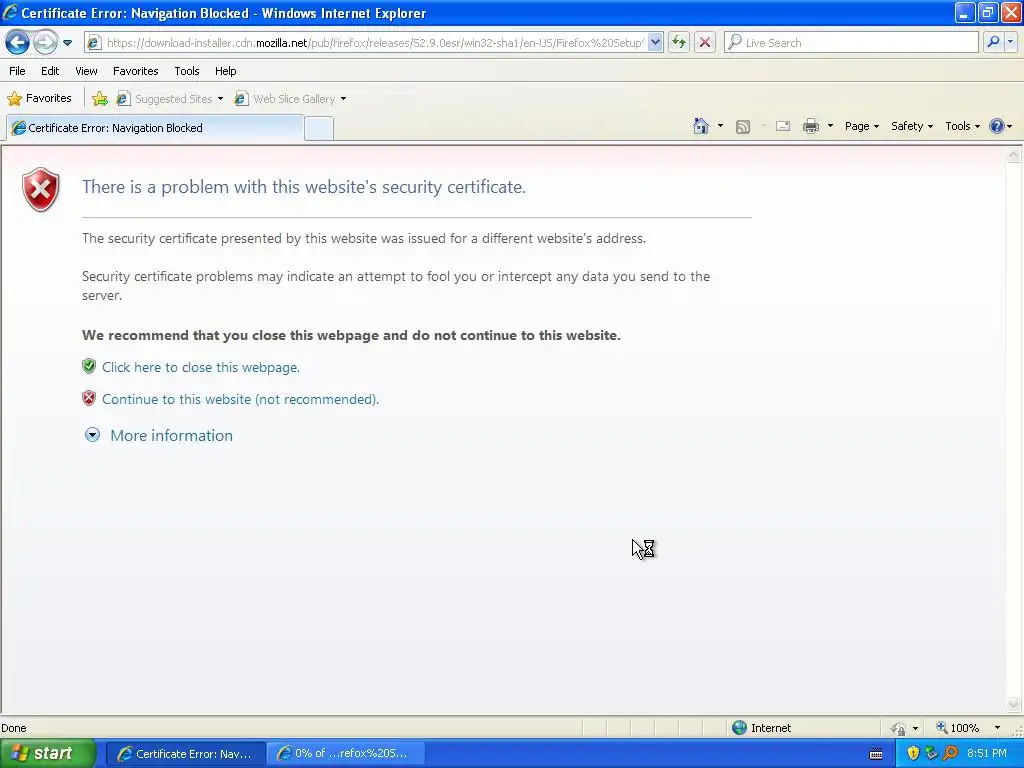The image size is (1024, 768).
Task: Click the search magnifier button
Action: (x=993, y=42)
